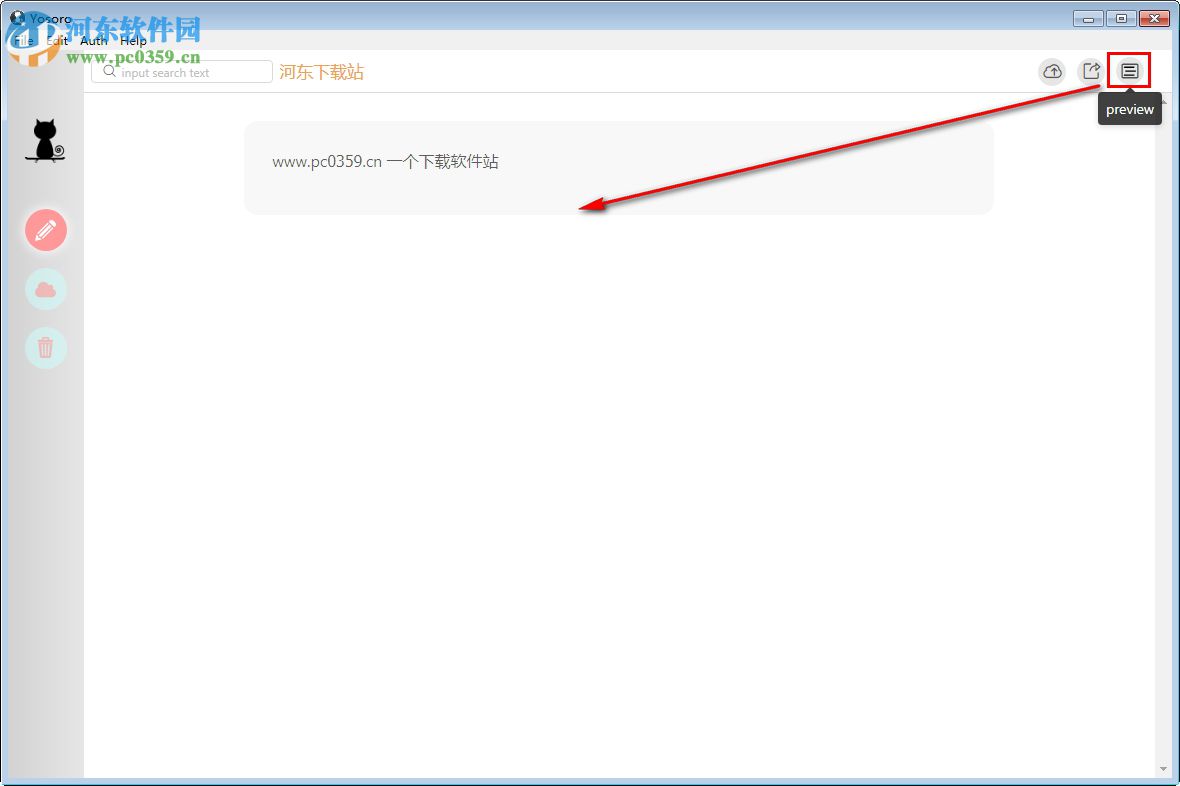The image size is (1180, 786).
Task: Click the black cat logo
Action: [45, 141]
